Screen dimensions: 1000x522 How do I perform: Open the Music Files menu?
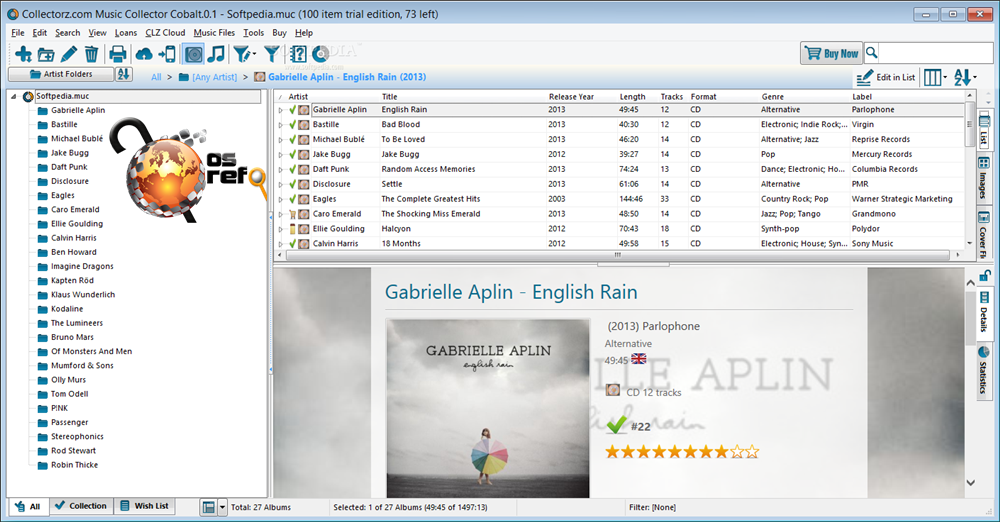(x=214, y=33)
